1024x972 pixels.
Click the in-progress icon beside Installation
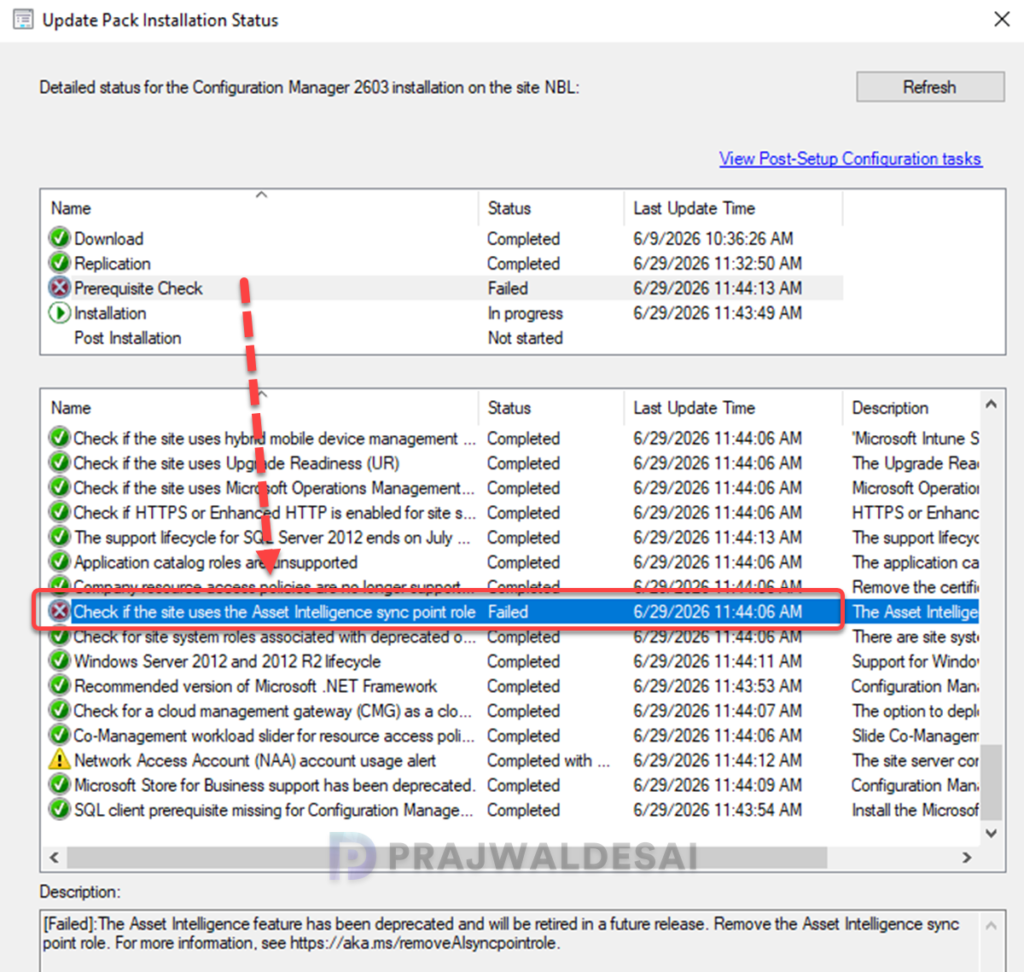[x=59, y=313]
